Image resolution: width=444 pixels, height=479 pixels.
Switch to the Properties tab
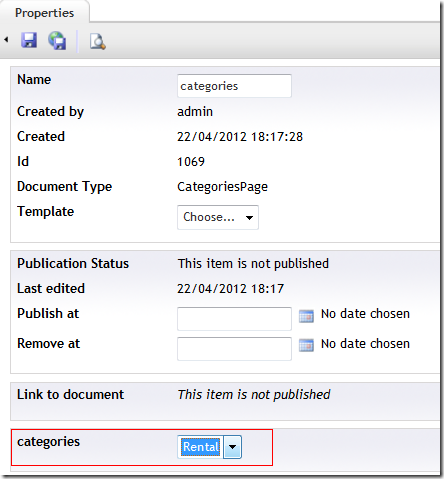pyautogui.click(x=44, y=13)
